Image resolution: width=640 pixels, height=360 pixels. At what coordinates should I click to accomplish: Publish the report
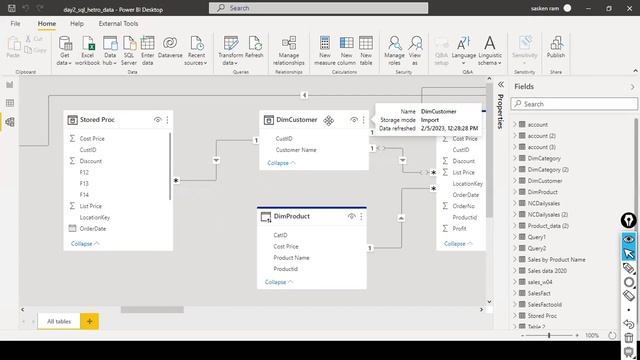556,47
